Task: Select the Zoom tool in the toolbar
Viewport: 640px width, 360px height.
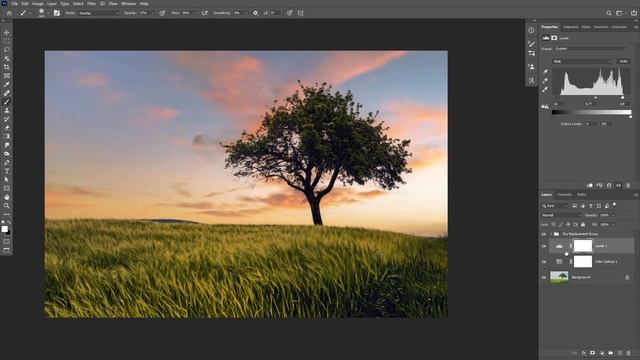Action: [7, 206]
